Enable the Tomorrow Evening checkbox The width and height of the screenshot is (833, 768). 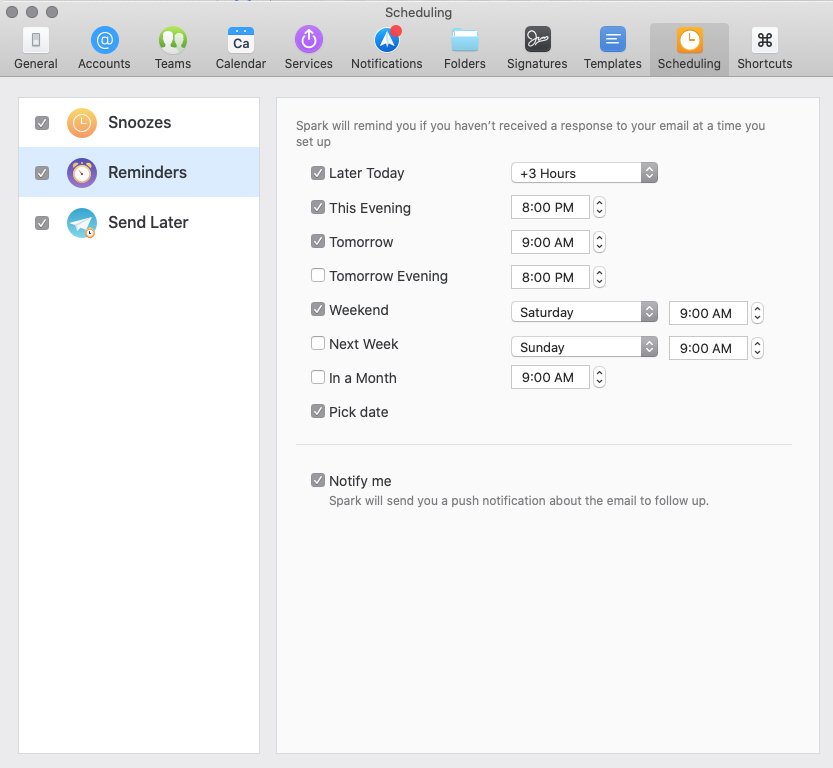click(318, 276)
